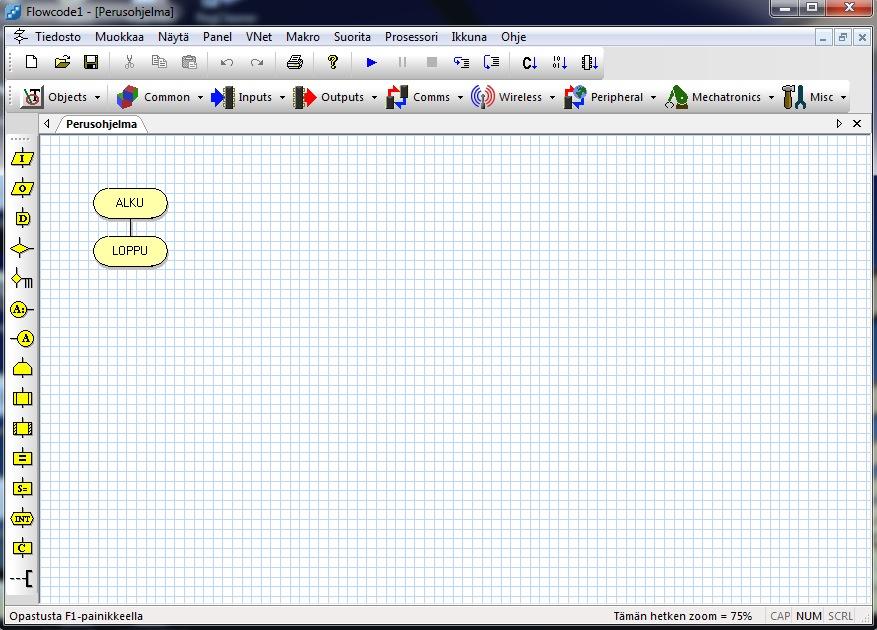This screenshot has width=877, height=630.
Task: Open the Panel menu
Action: [x=217, y=37]
